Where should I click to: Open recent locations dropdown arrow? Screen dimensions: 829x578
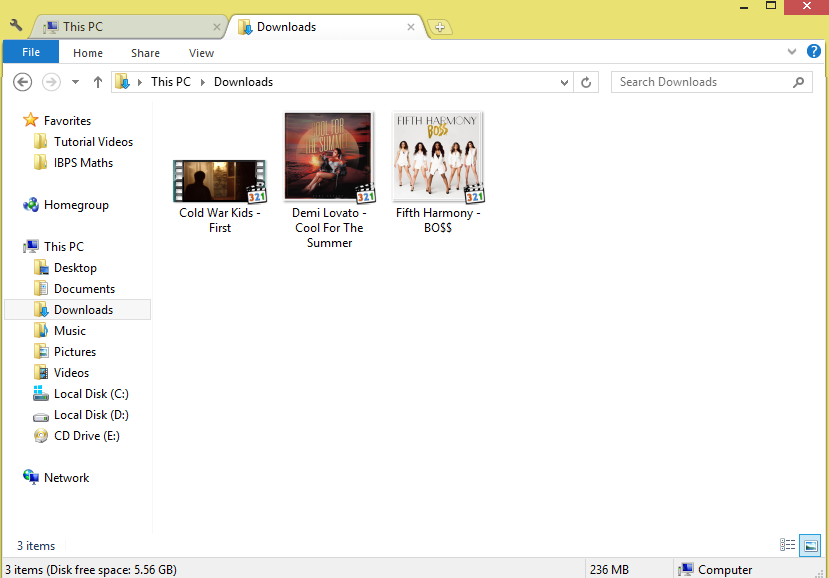tap(76, 82)
